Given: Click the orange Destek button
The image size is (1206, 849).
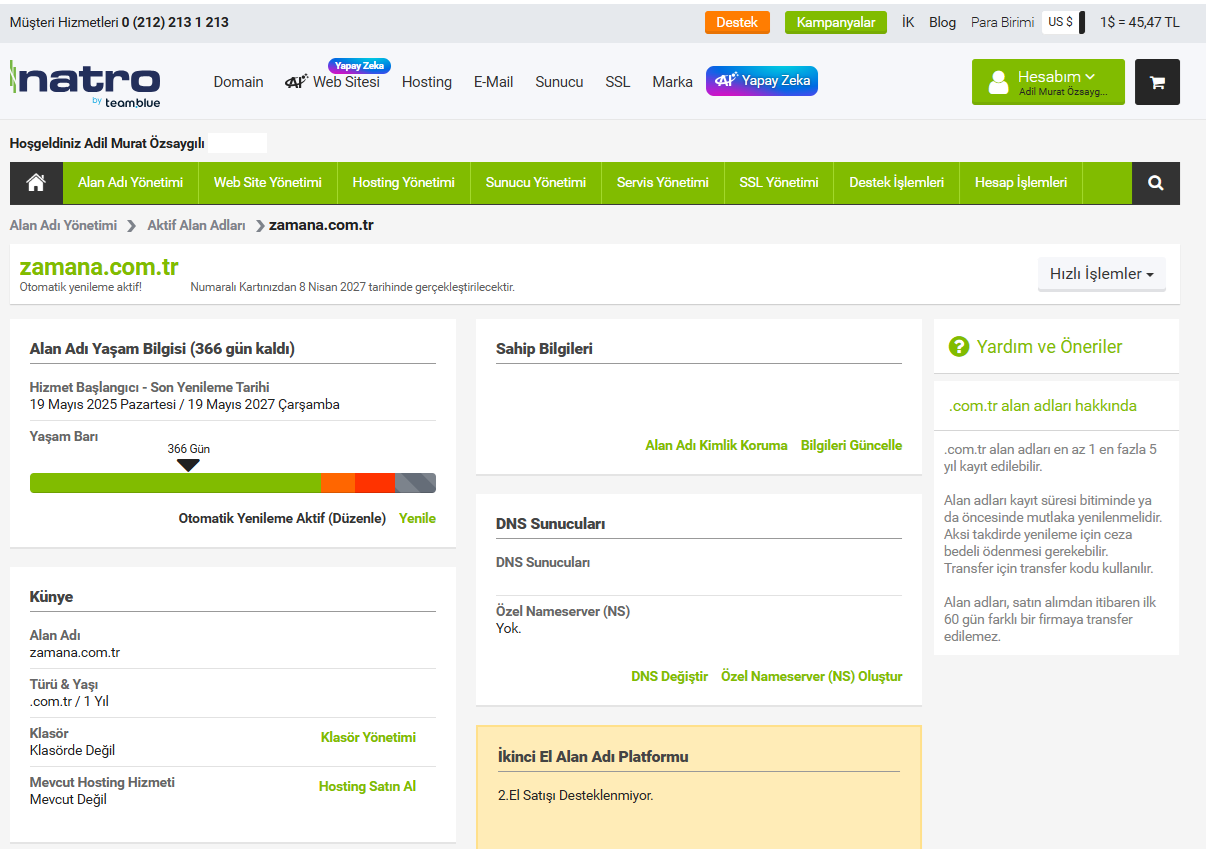Looking at the screenshot, I should pyautogui.click(x=737, y=22).
